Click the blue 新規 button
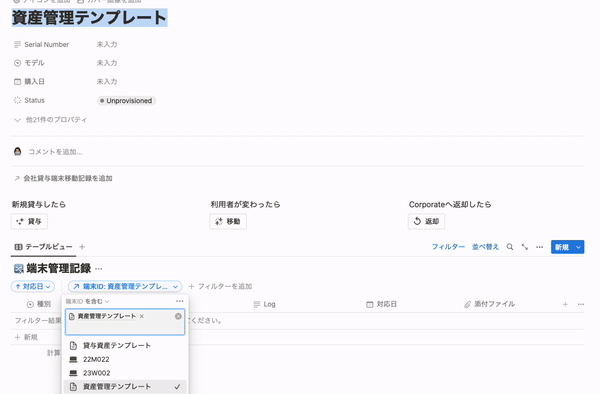The width and height of the screenshot is (600, 394). pos(562,247)
